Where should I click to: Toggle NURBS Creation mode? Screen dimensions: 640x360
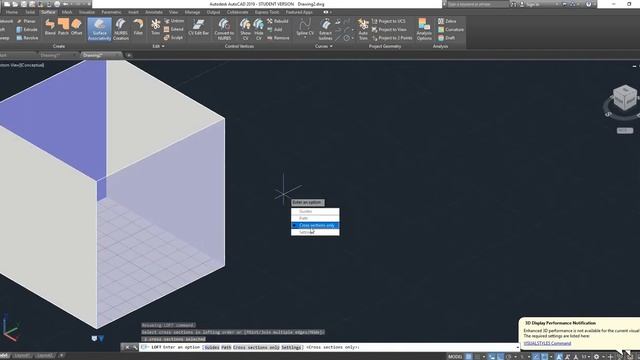tap(121, 29)
